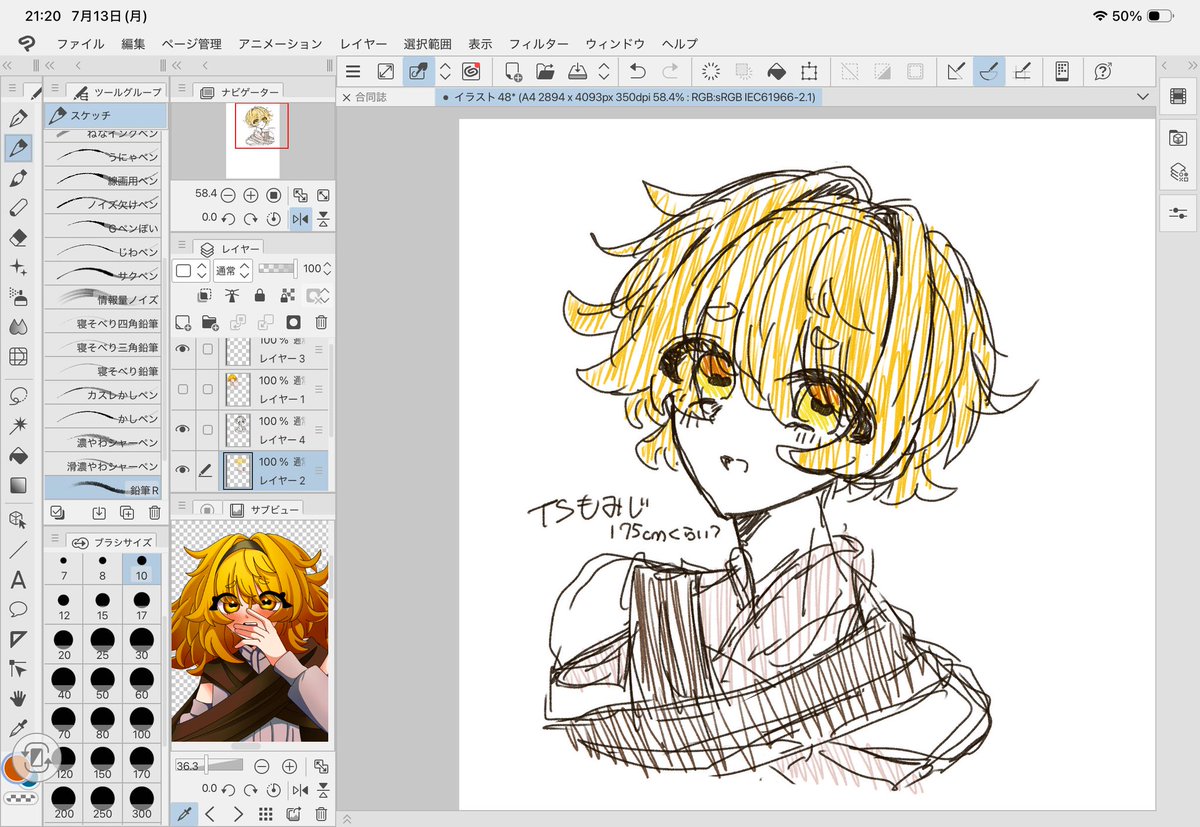Screen dimensions: 1200x827
Task: Toggle Clip to layer below icon
Action: pyautogui.click(x=204, y=296)
